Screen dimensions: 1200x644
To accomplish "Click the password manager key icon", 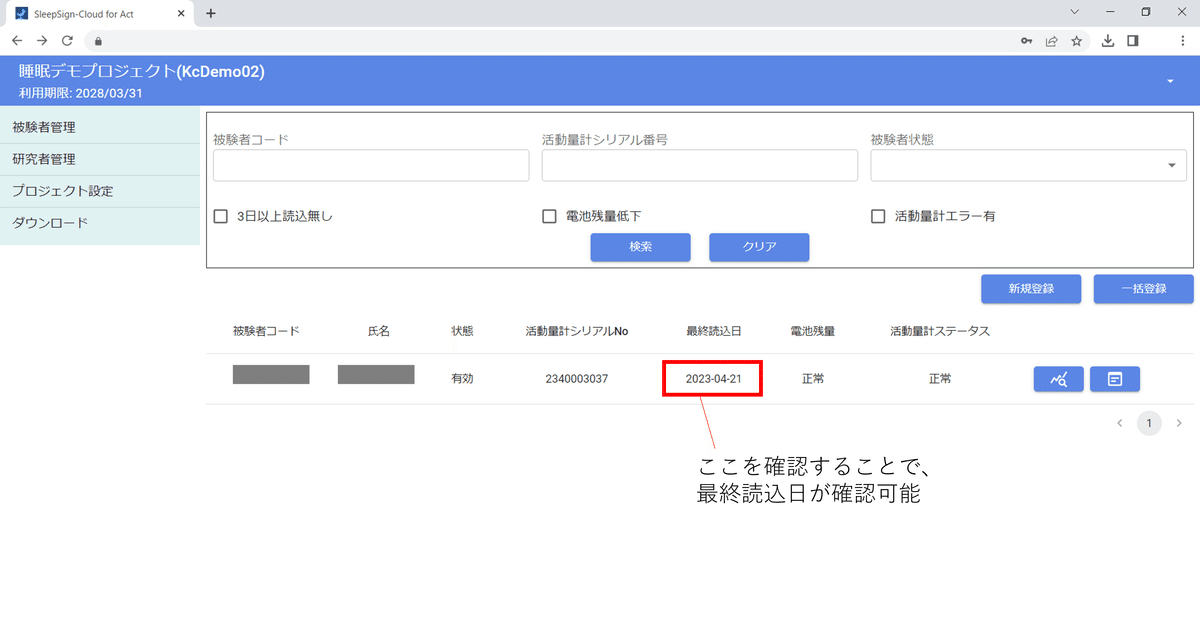I will pyautogui.click(x=1026, y=41).
